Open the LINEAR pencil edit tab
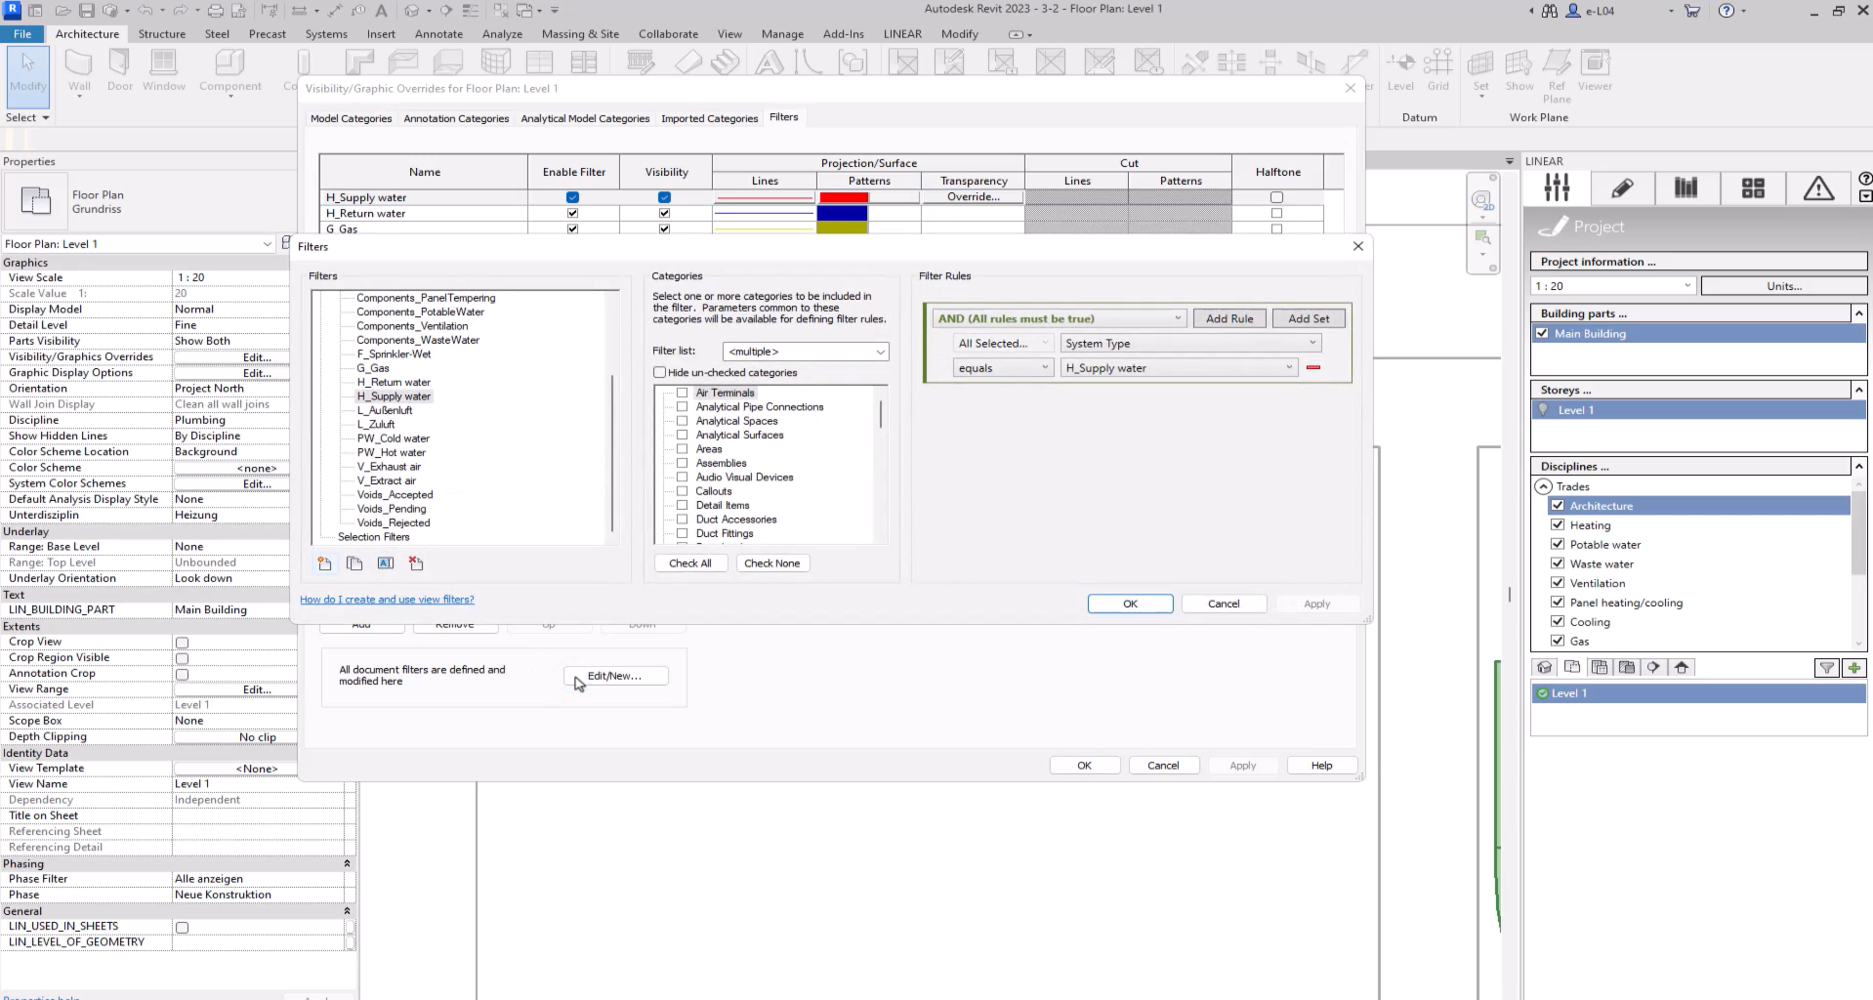 coord(1621,188)
